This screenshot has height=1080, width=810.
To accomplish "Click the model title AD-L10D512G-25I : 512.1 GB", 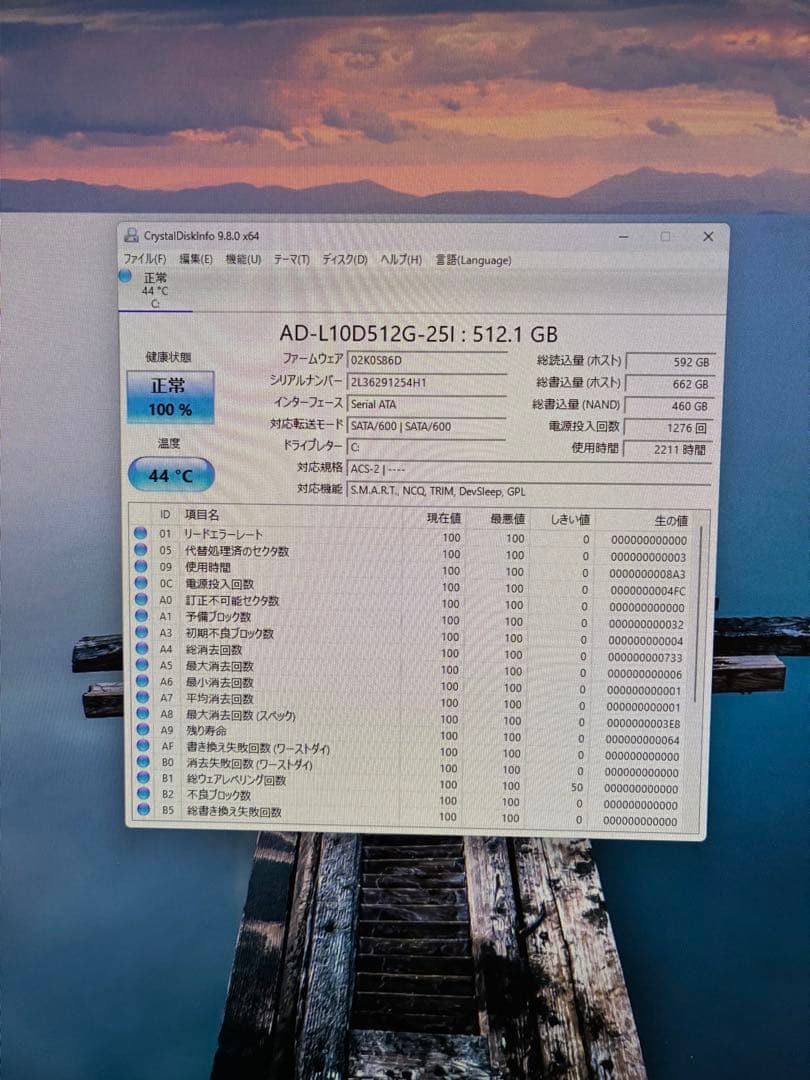I will pos(418,334).
